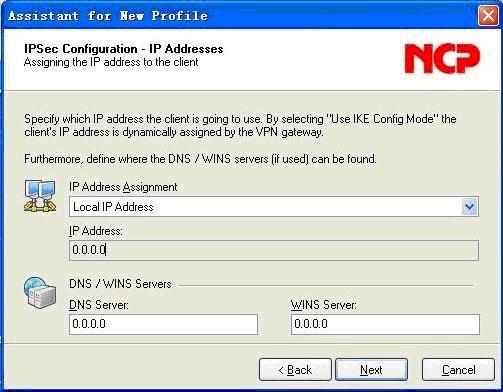
Task: Select the Local IP Address combo box
Action: tap(274, 207)
